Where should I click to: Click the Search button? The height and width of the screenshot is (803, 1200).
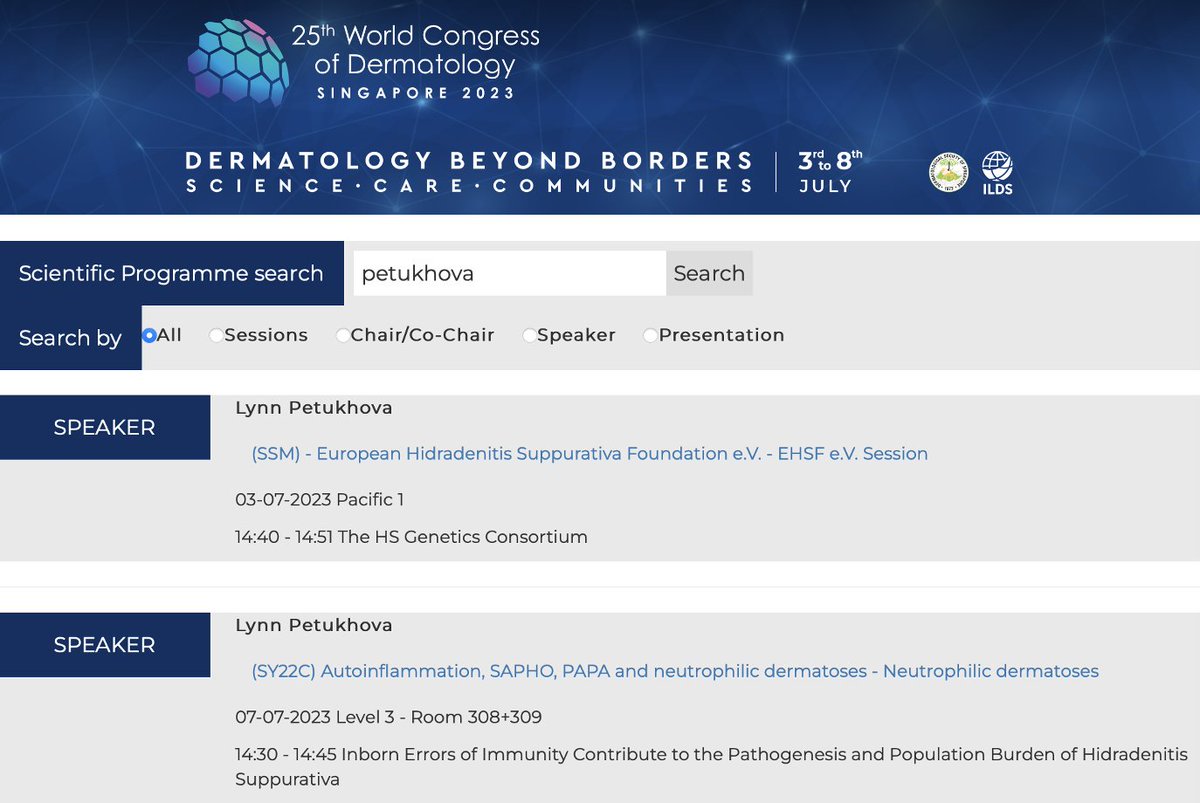709,273
